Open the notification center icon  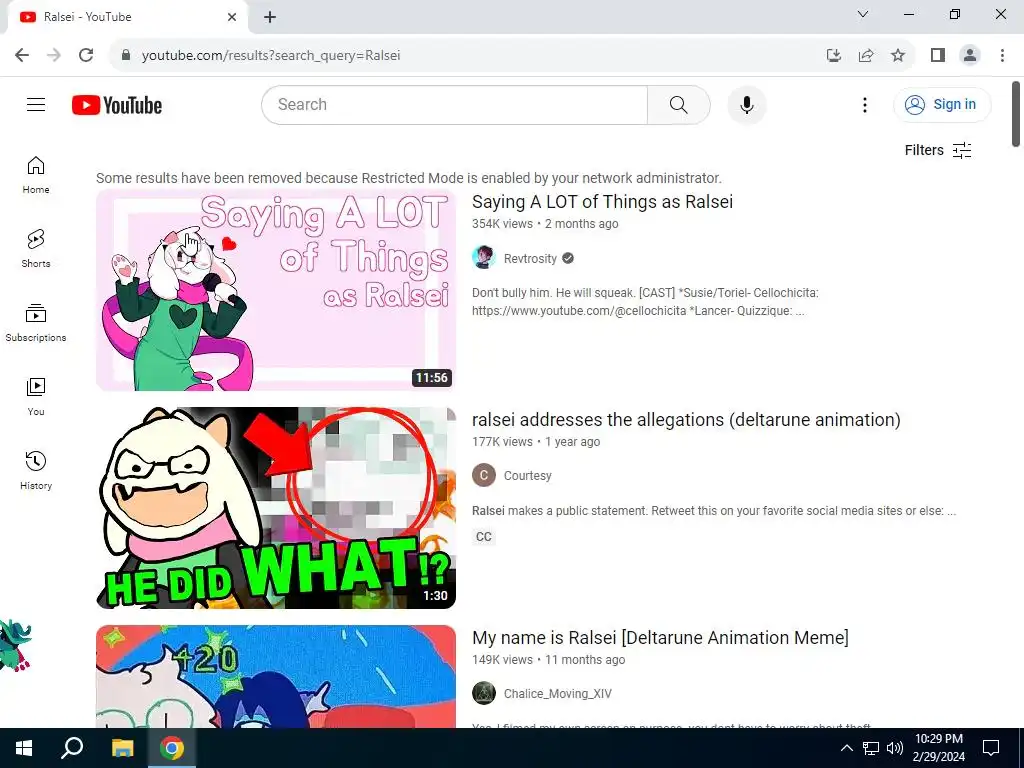click(991, 748)
